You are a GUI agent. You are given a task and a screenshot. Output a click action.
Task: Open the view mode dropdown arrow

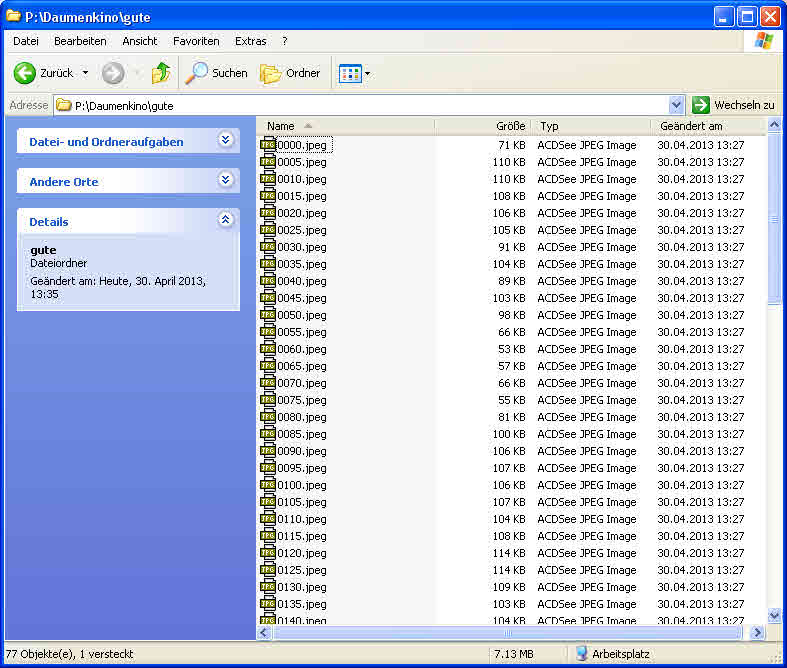pyautogui.click(x=367, y=74)
